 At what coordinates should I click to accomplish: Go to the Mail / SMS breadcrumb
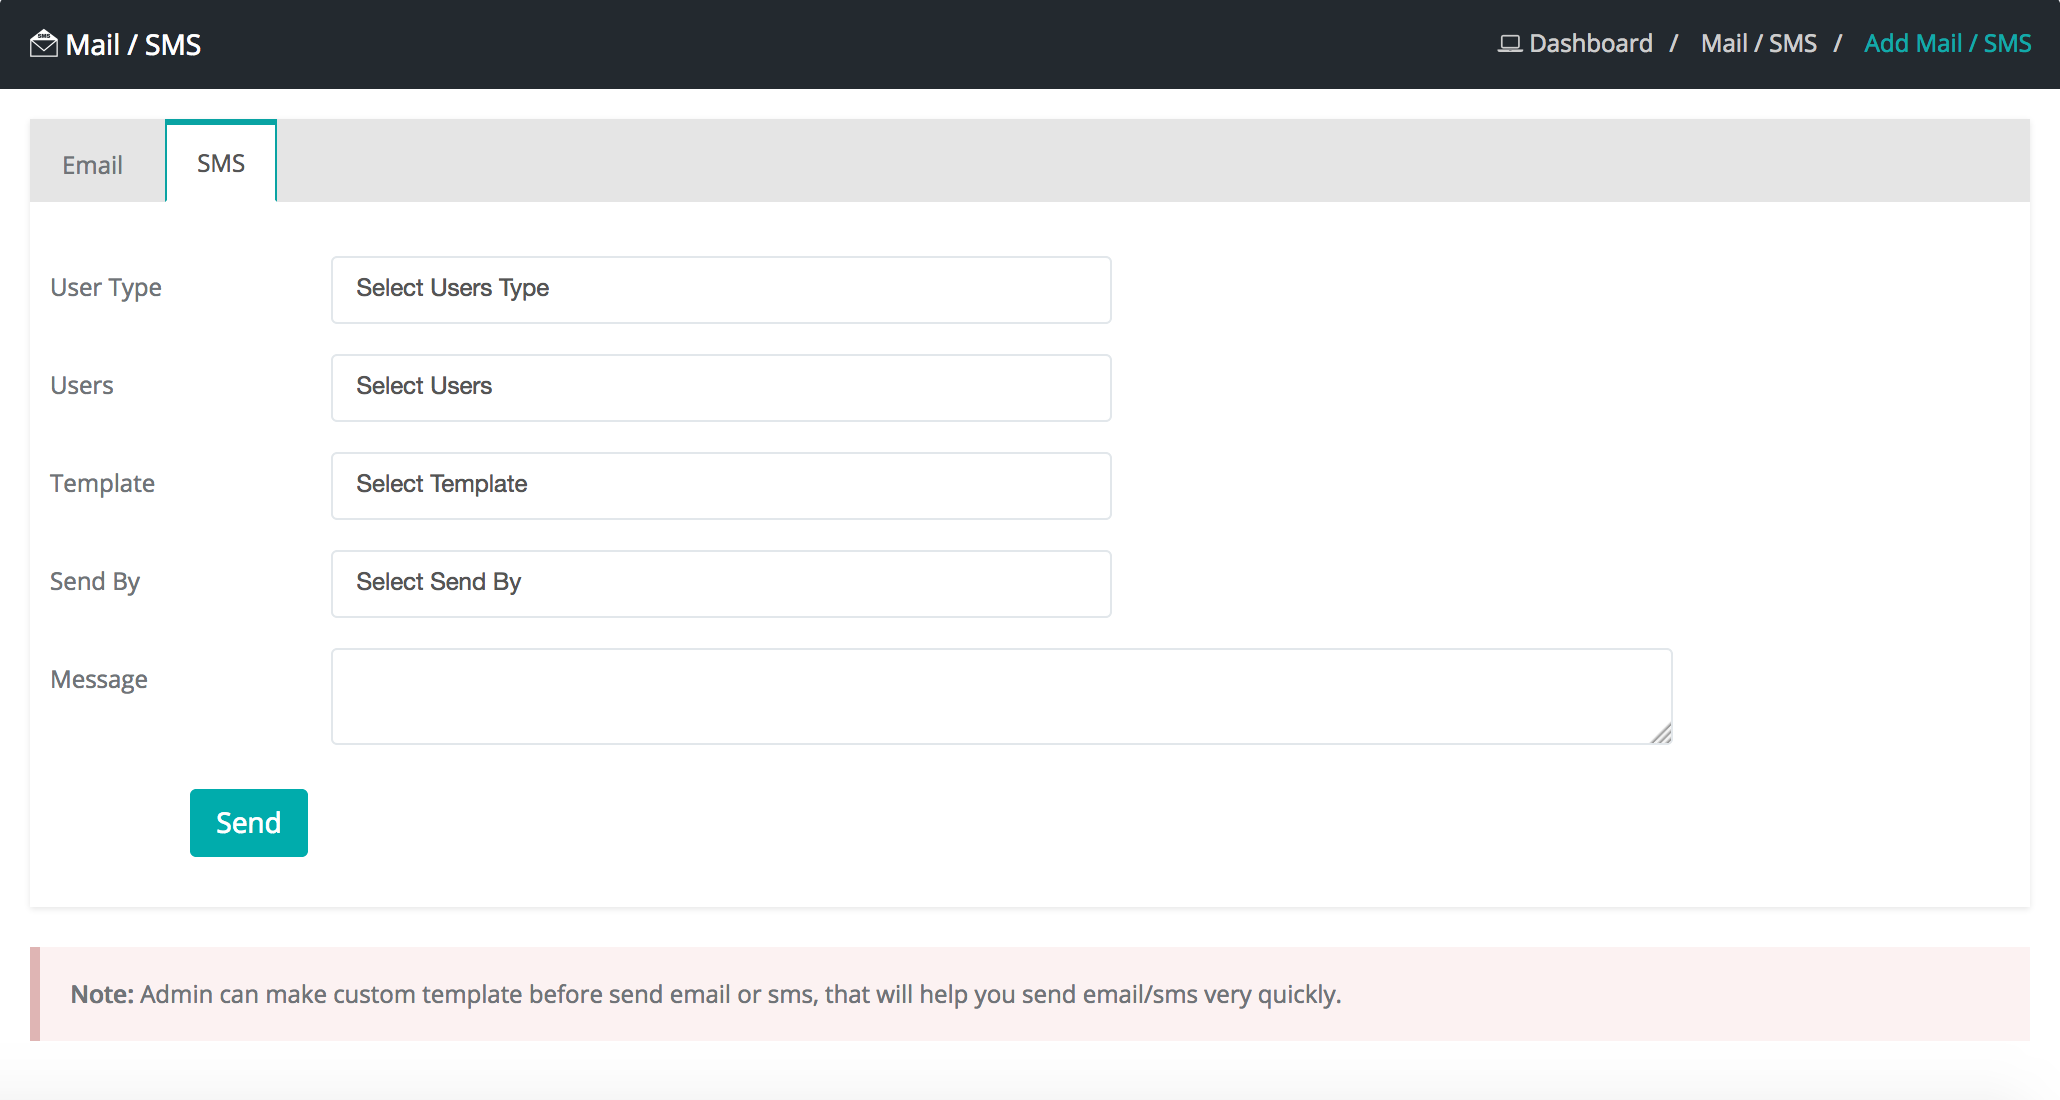[x=1758, y=44]
